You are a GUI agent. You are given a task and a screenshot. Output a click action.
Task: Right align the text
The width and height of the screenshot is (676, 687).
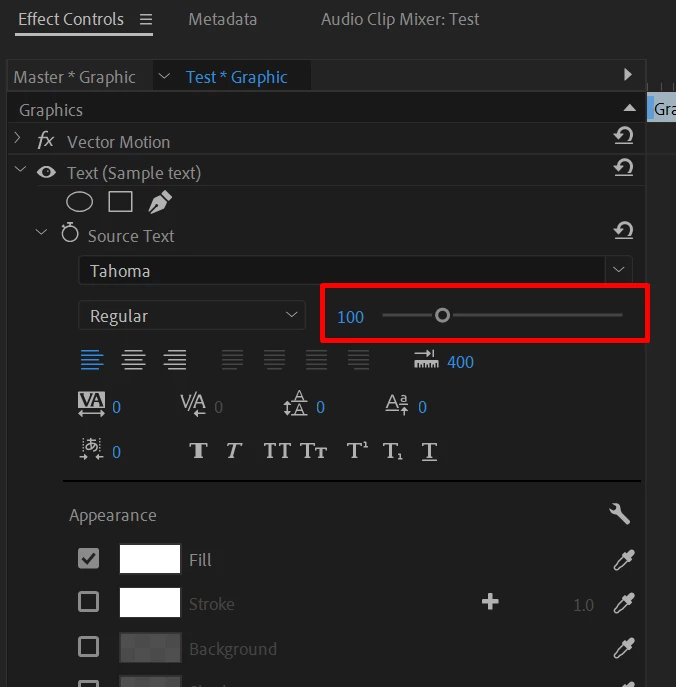(x=175, y=360)
